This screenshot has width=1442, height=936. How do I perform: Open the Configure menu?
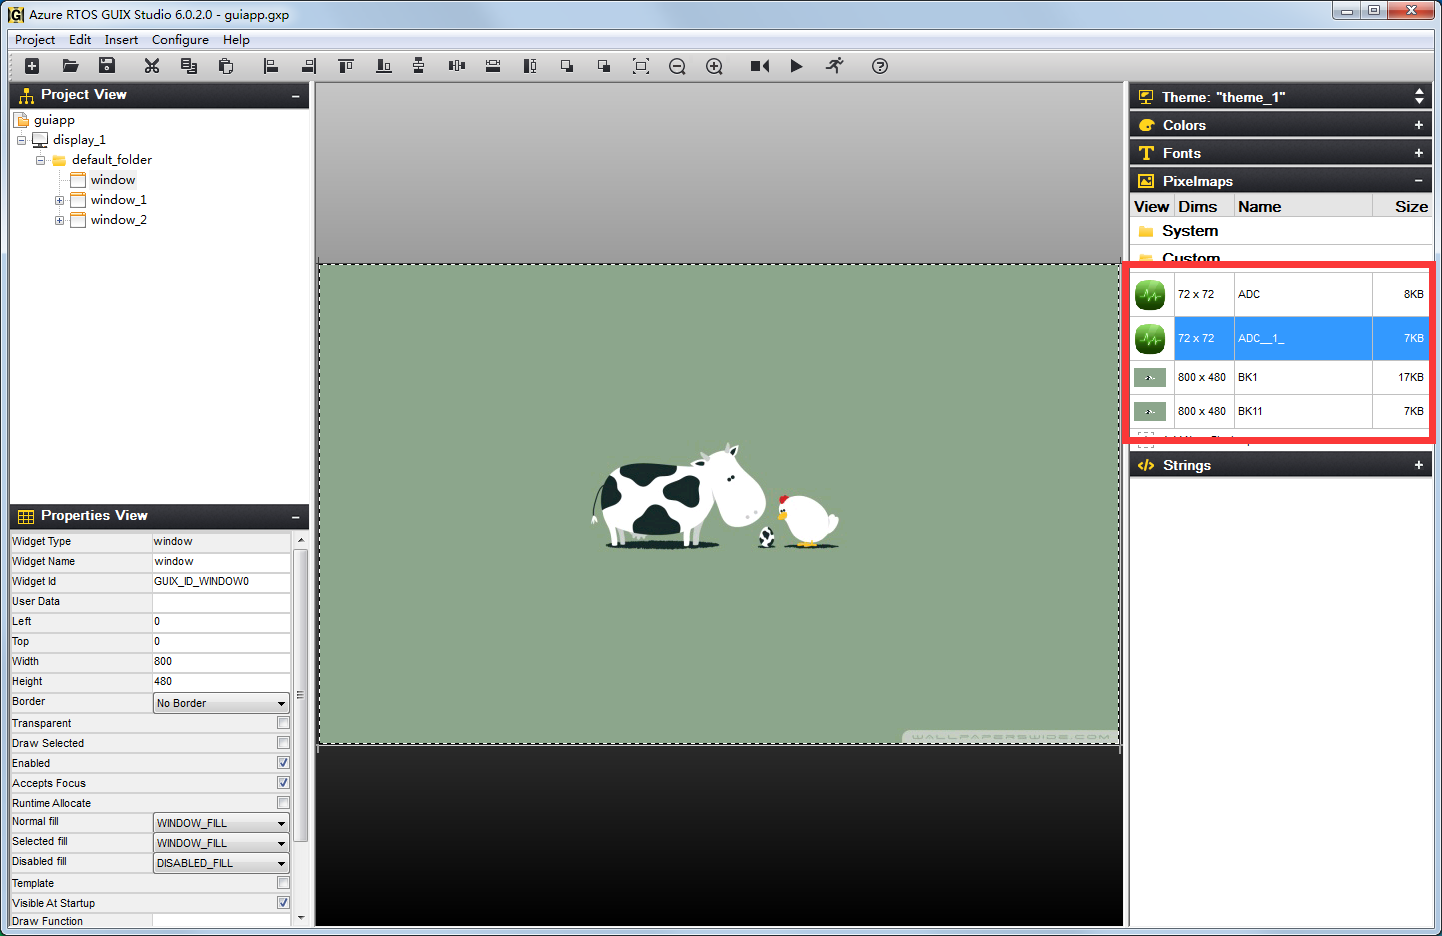pos(180,40)
